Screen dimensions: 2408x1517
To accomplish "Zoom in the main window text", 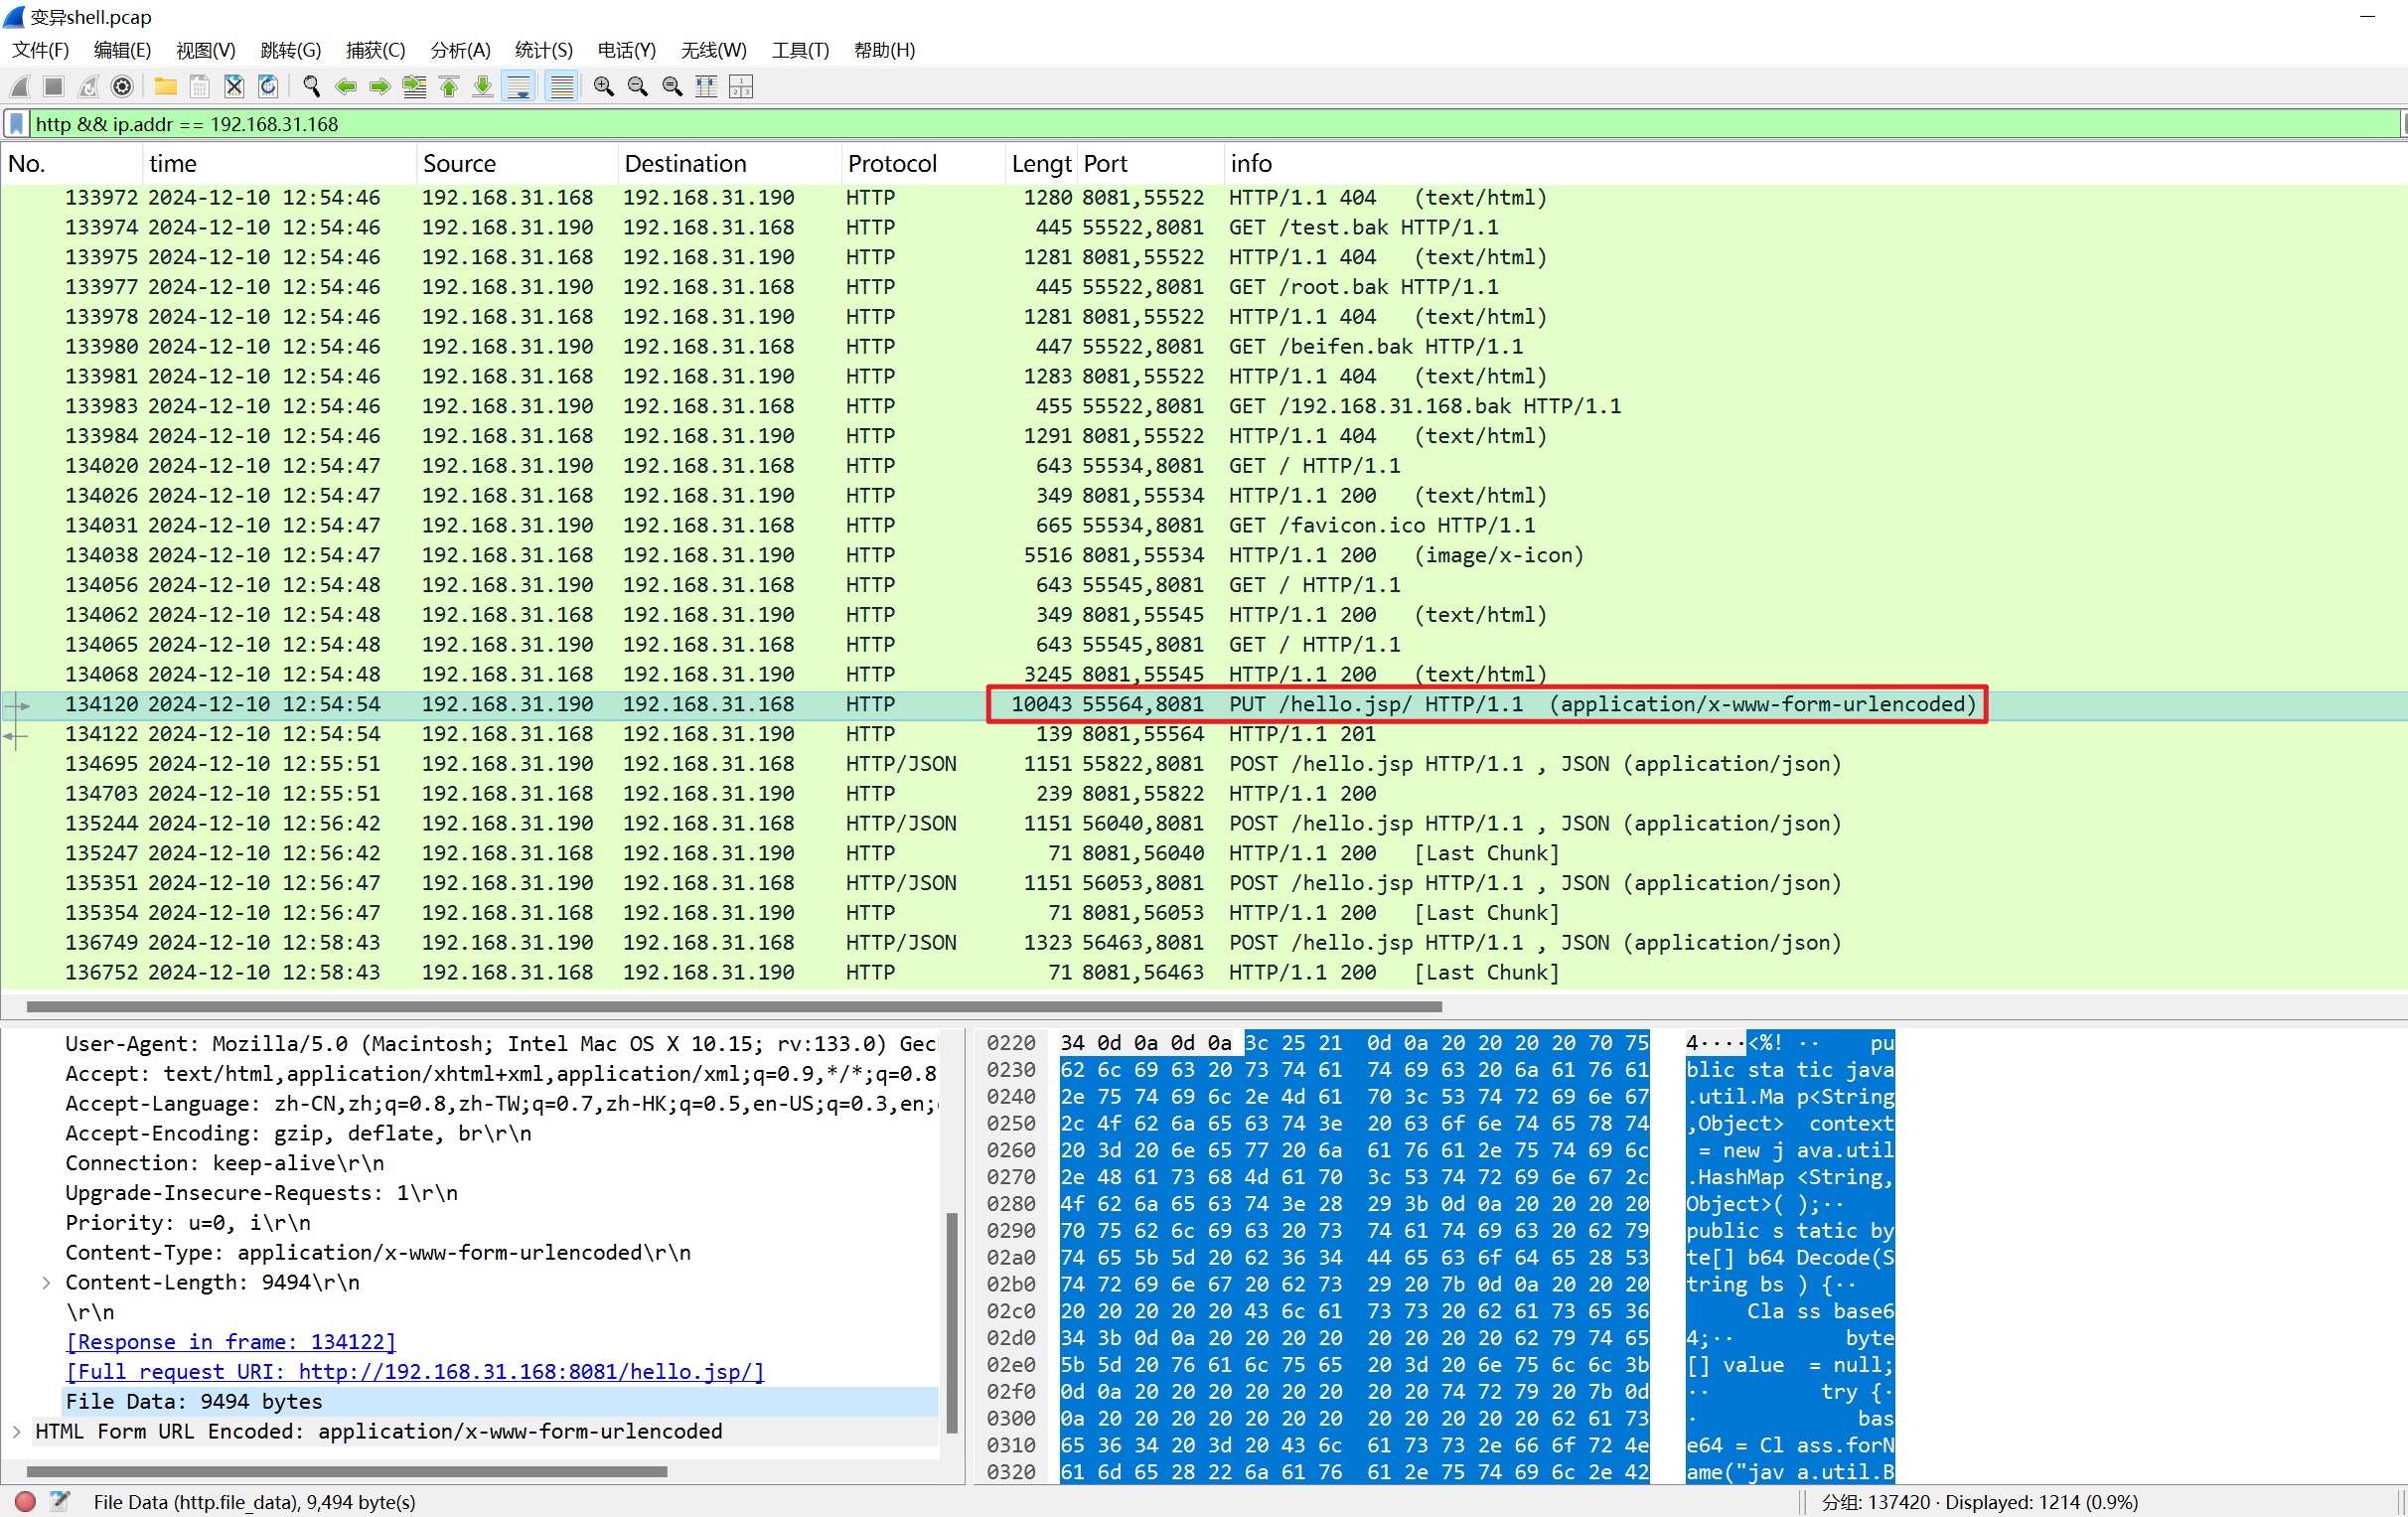I will tap(604, 87).
